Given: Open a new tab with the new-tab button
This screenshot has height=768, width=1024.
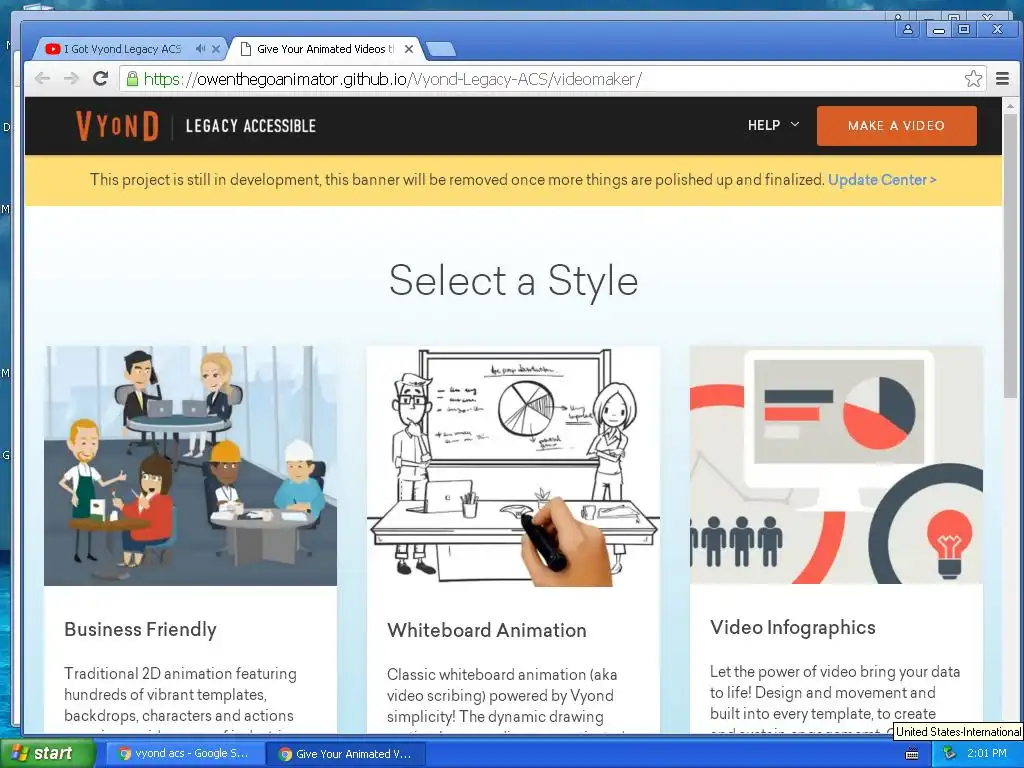Looking at the screenshot, I should pyautogui.click(x=441, y=49).
